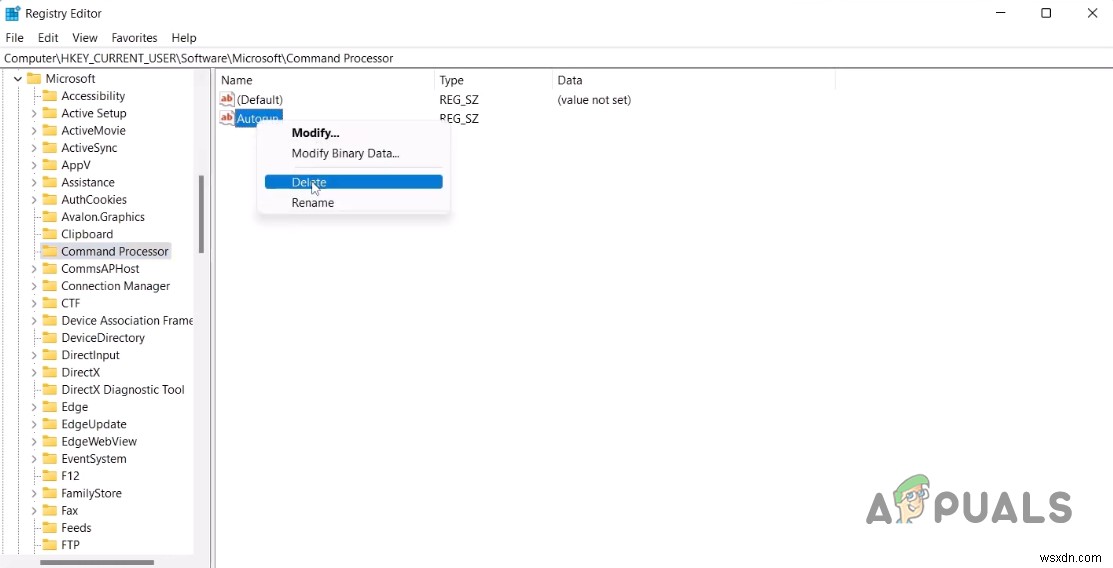Click the DeviceDirectory folder icon

(49, 338)
